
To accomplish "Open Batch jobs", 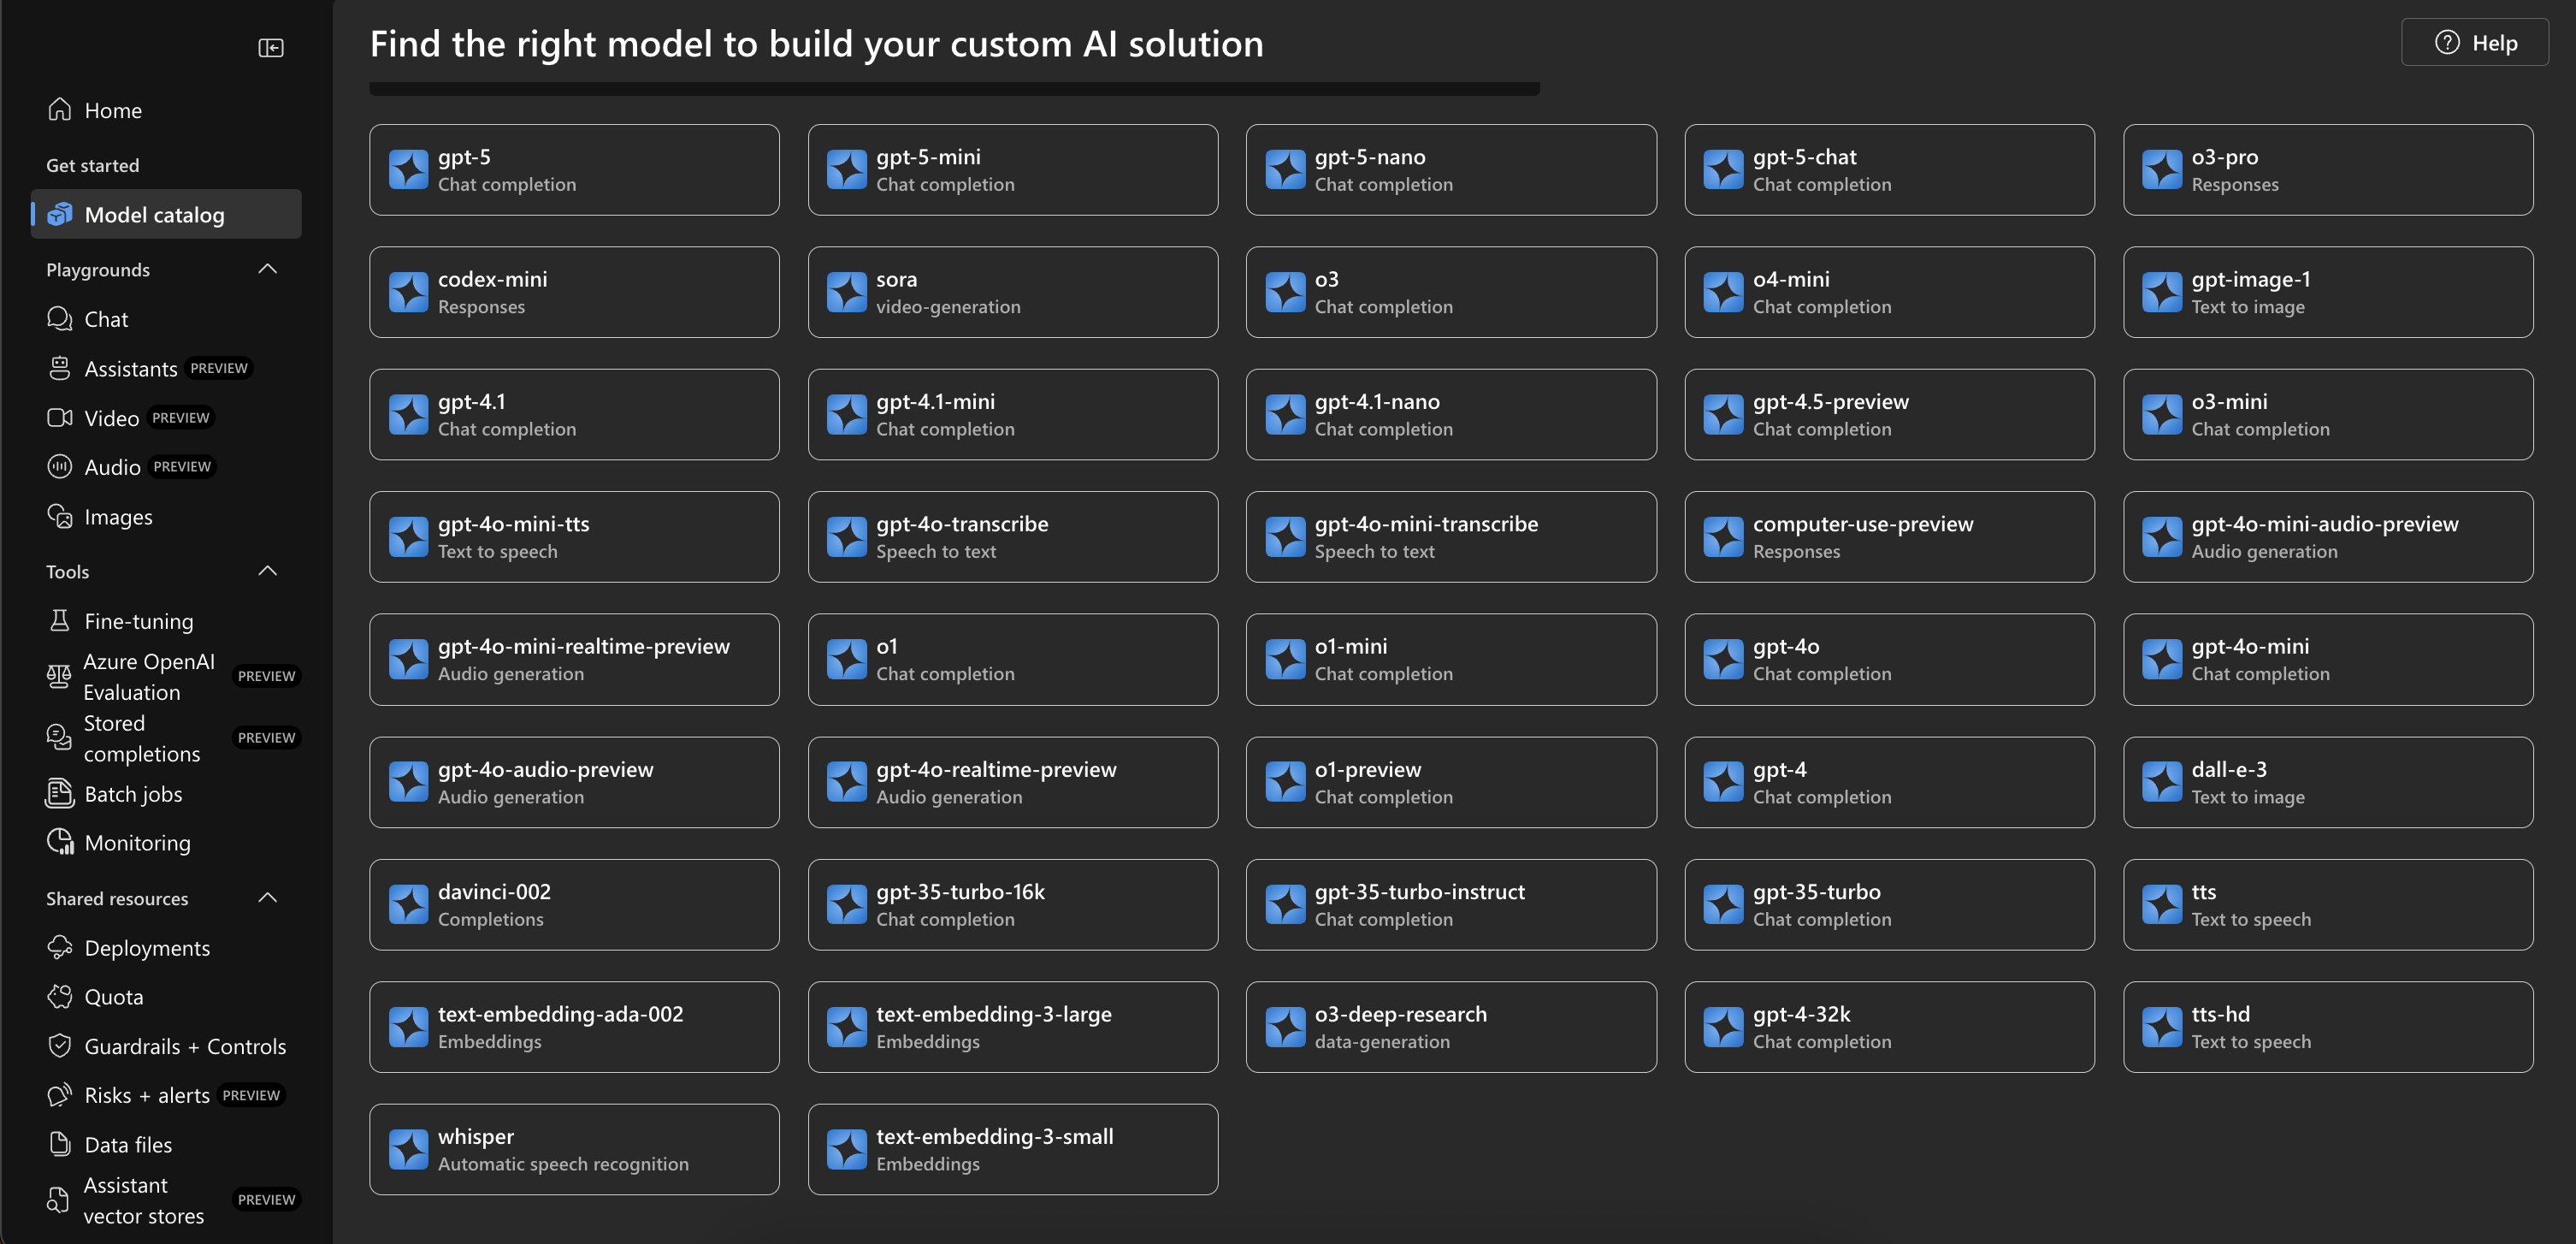I will tap(132, 794).
